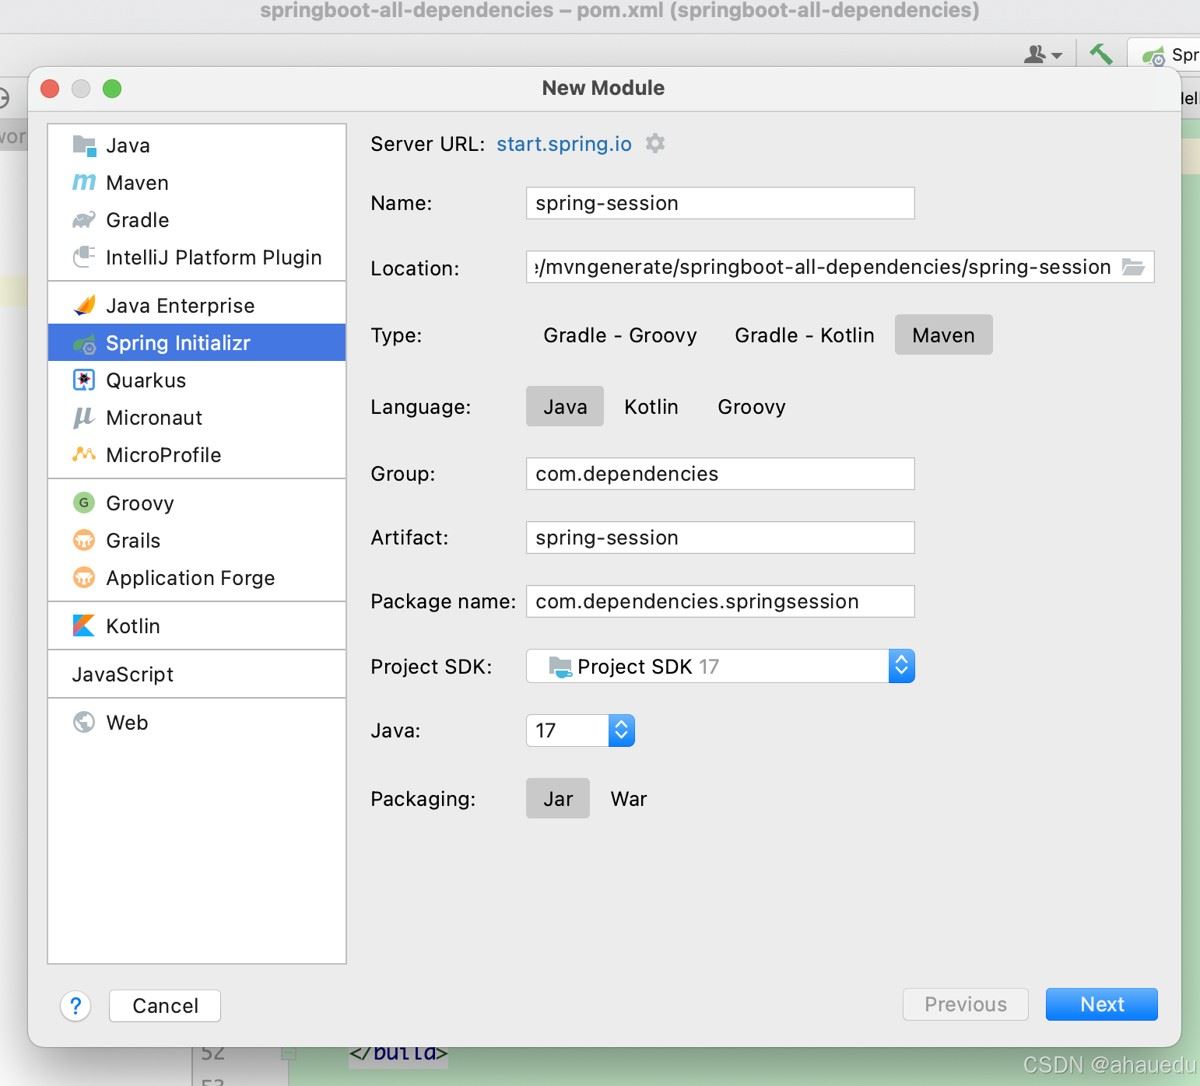This screenshot has height=1086, width=1200.
Task: Set packaging to Jar
Action: pyautogui.click(x=558, y=798)
